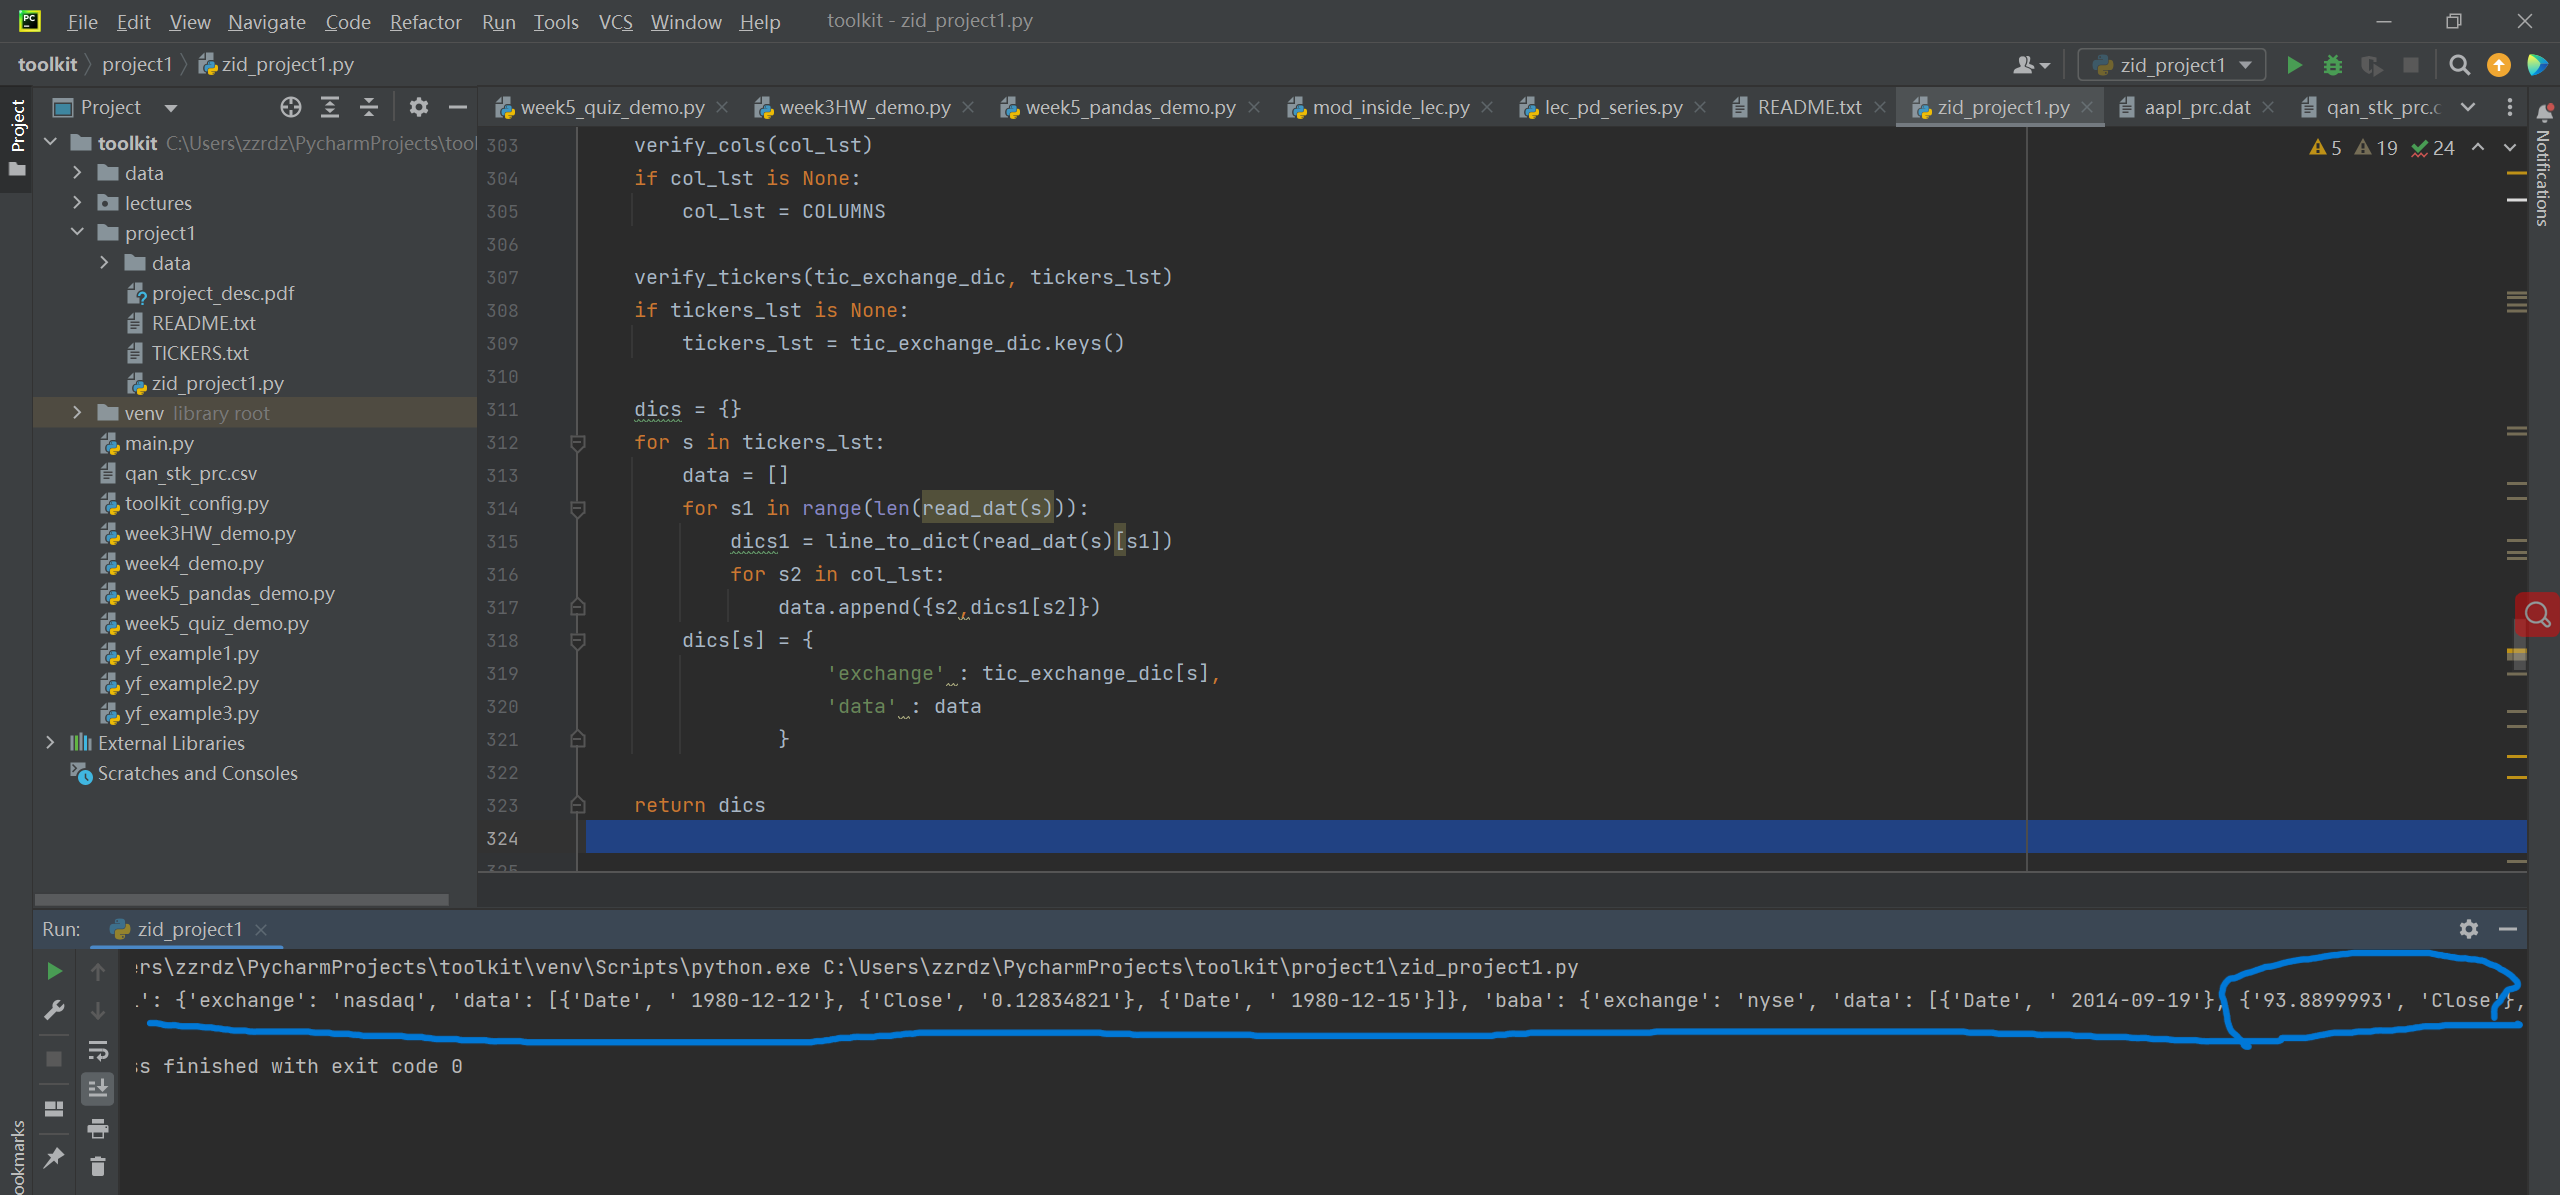Open run configuration wrench icon

54,1010
